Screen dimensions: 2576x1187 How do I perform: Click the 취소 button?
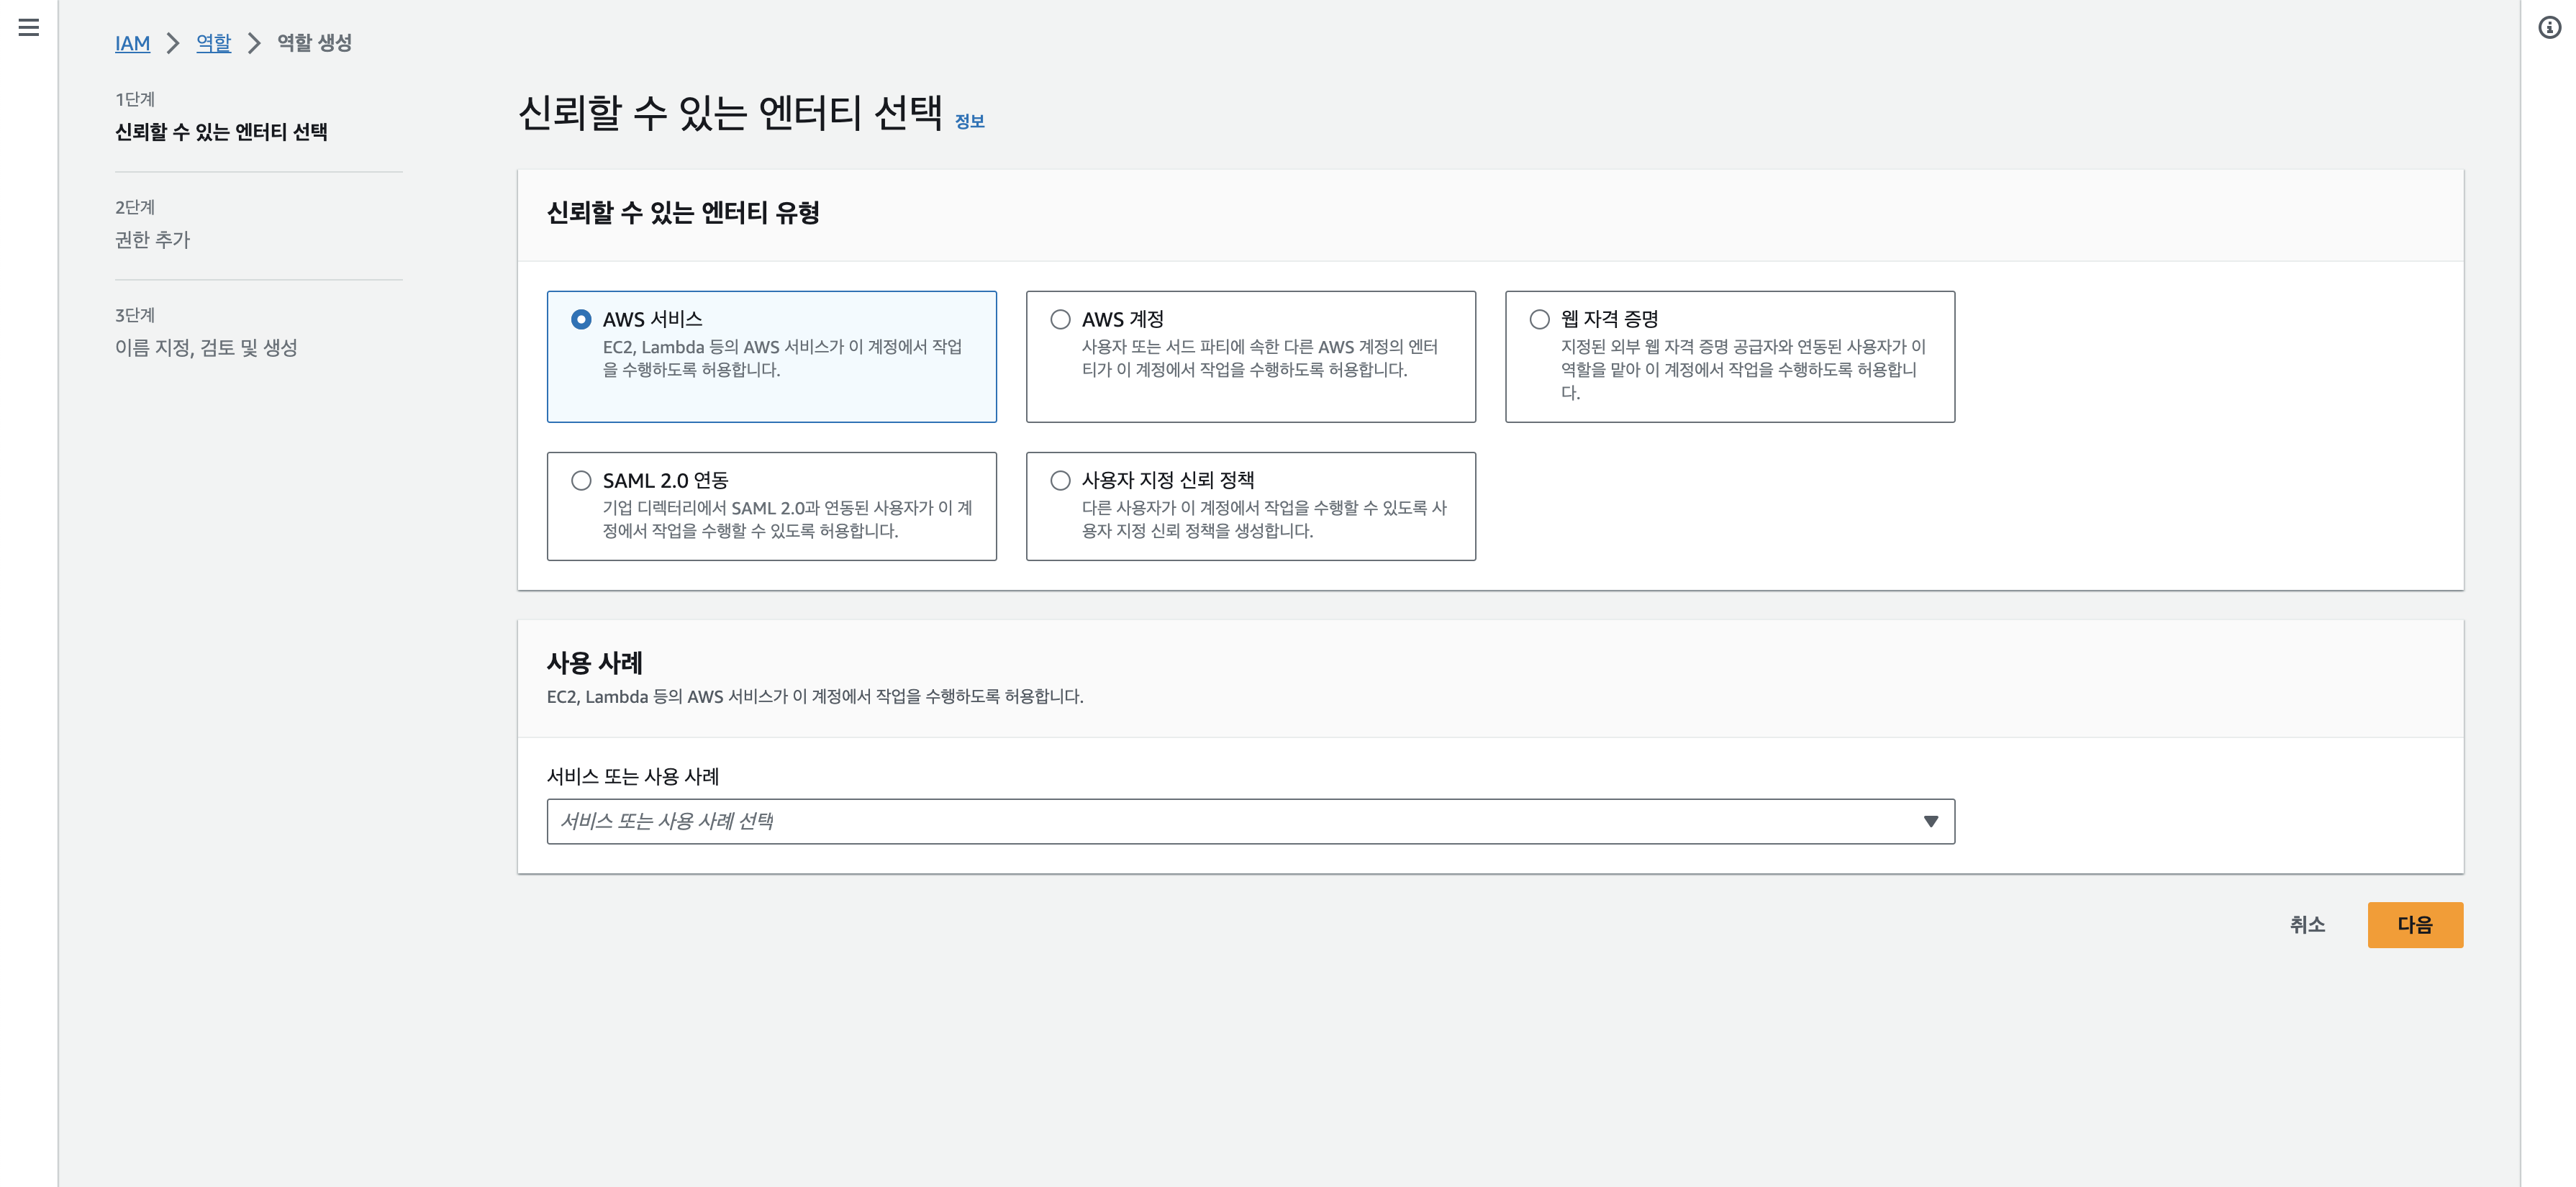[x=2307, y=925]
